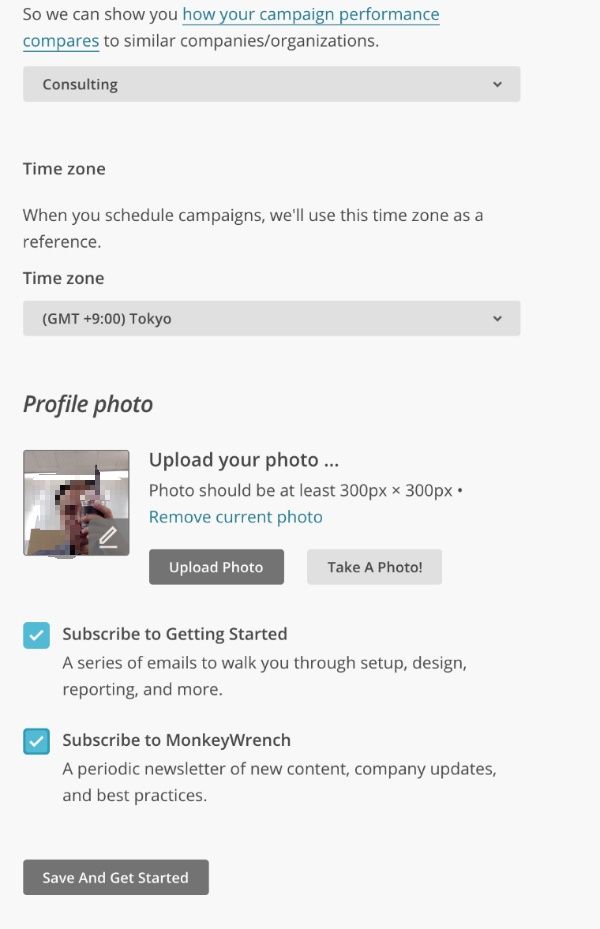600x929 pixels.
Task: Open the Consulting industry dropdown
Action: tap(271, 84)
